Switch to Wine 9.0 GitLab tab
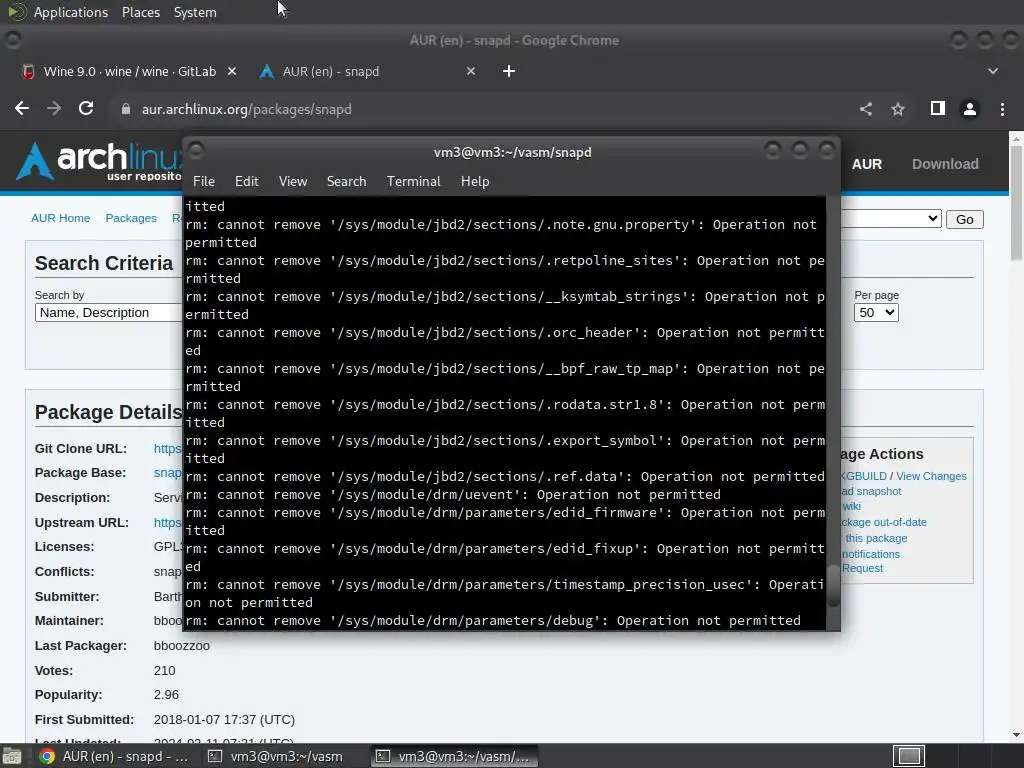This screenshot has height=768, width=1024. pos(127,71)
